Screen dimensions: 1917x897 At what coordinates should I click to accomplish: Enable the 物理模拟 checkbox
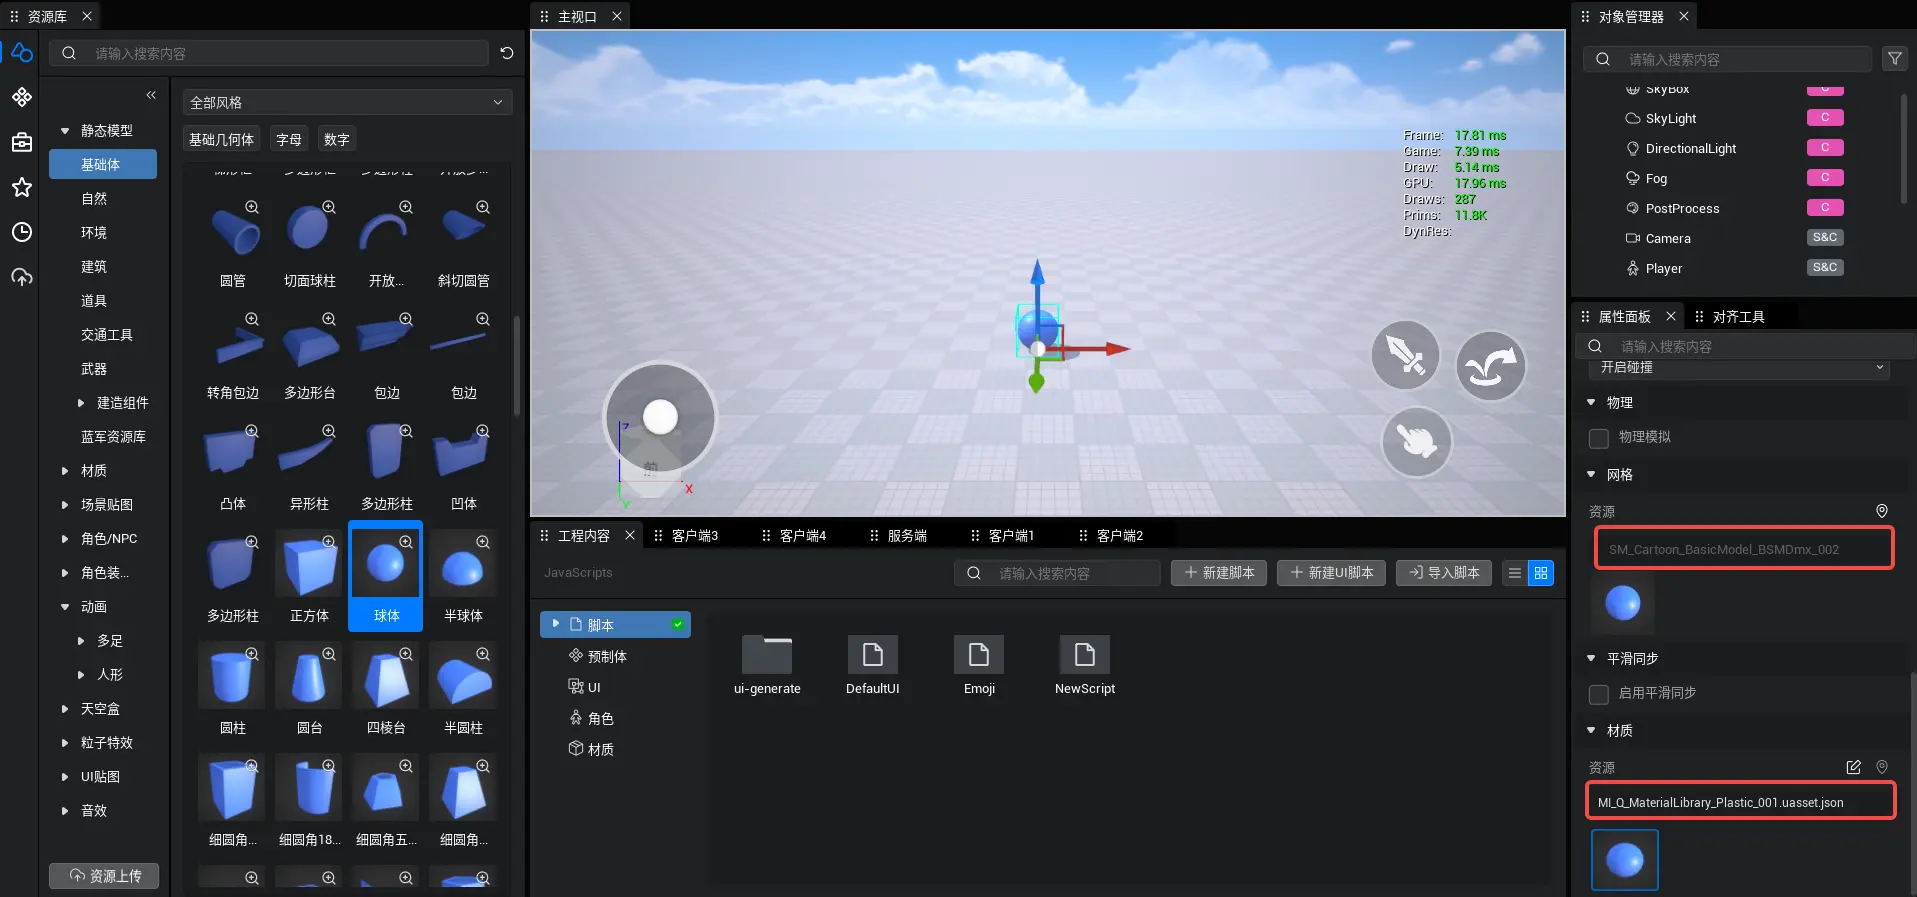pos(1598,438)
